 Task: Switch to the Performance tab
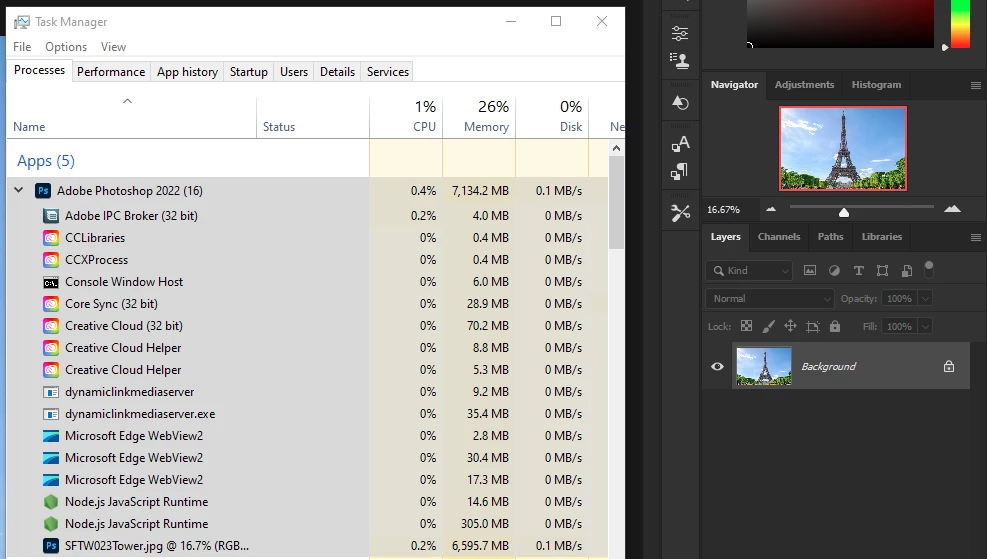(x=111, y=72)
